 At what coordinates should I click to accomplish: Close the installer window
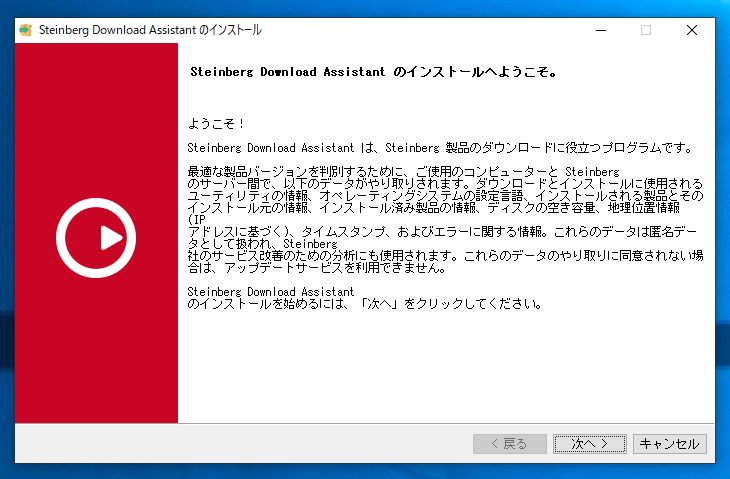(692, 30)
